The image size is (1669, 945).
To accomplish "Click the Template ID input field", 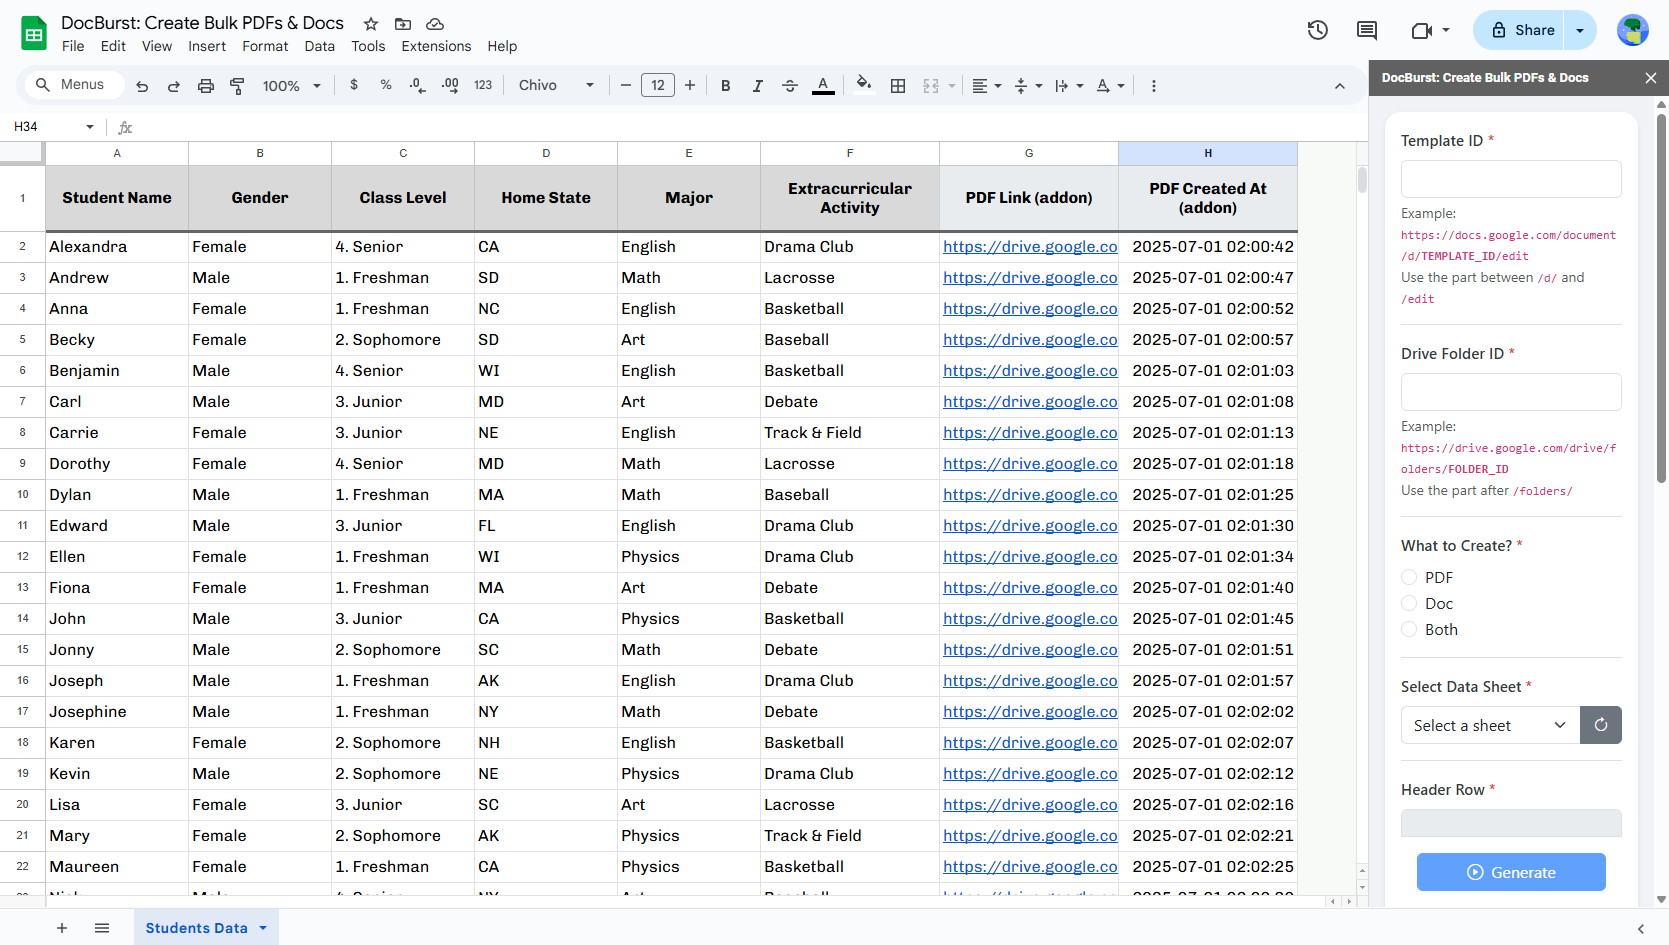I will 1510,179.
